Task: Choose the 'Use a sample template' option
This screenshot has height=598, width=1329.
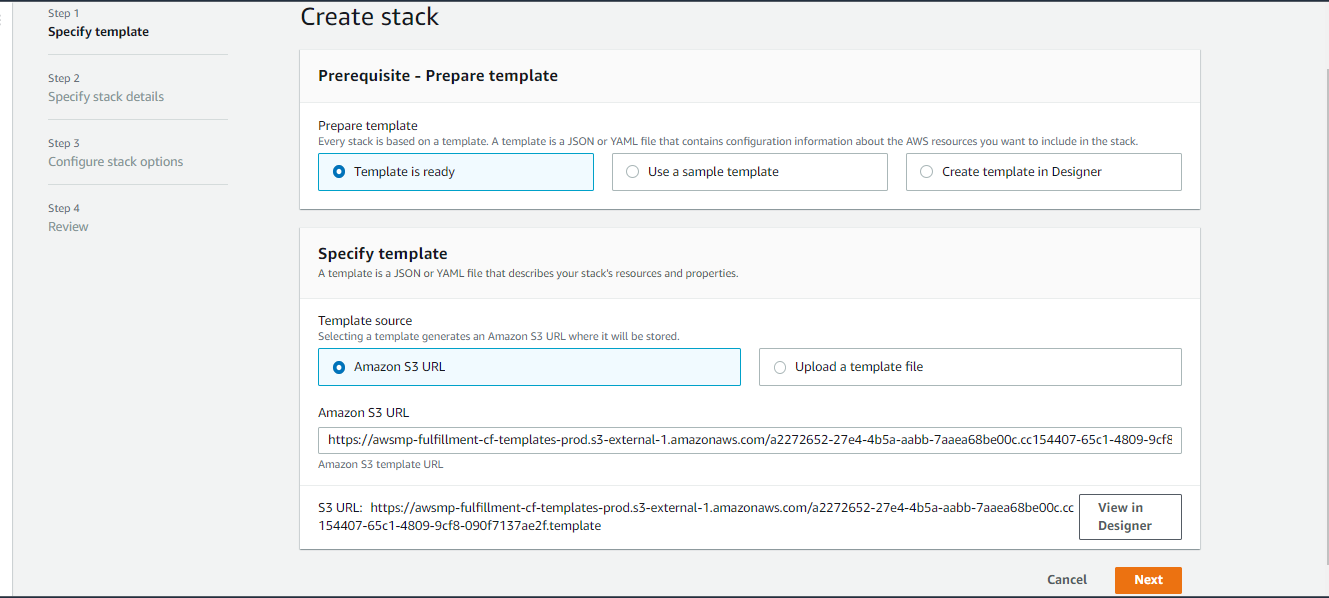Action: click(633, 172)
